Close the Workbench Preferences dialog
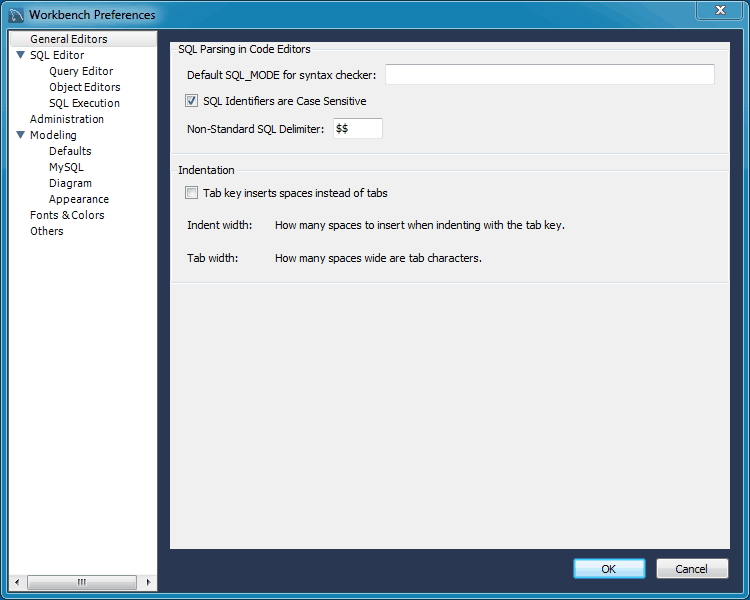 coord(720,10)
